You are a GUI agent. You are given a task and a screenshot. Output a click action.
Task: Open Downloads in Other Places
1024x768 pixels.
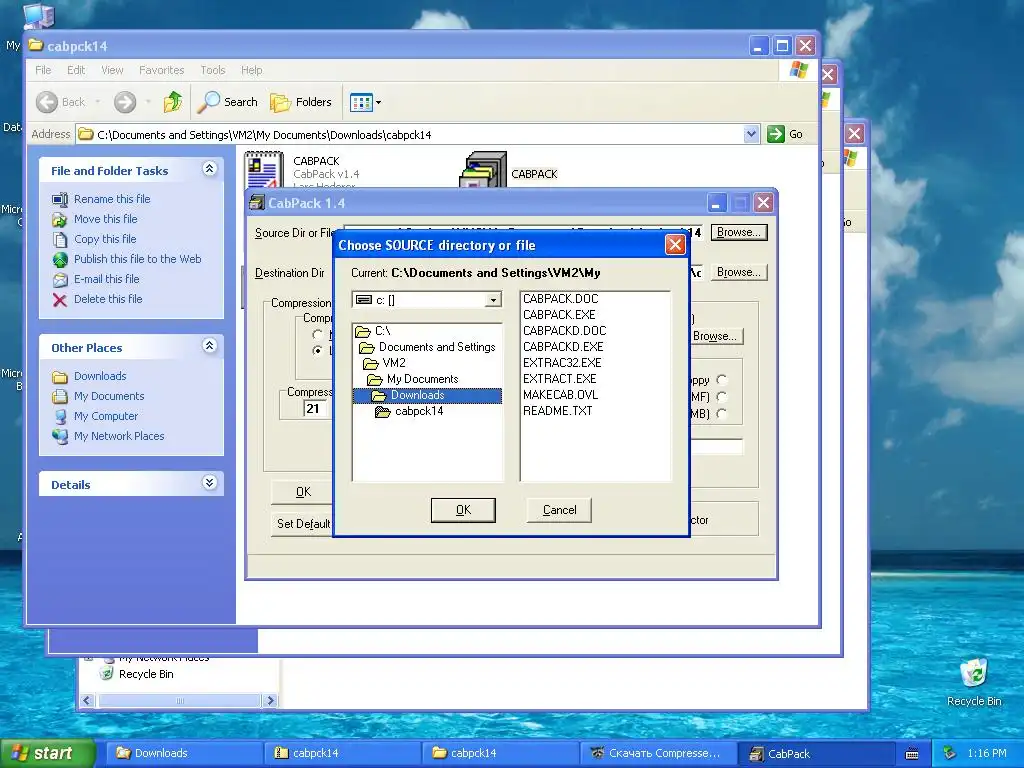click(x=100, y=376)
